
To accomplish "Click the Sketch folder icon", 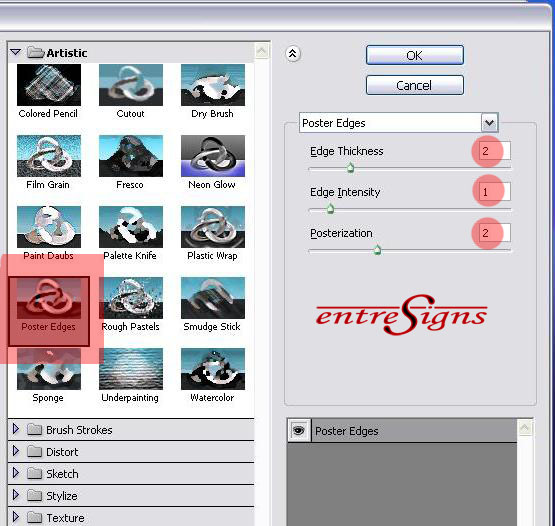I will 34,473.
